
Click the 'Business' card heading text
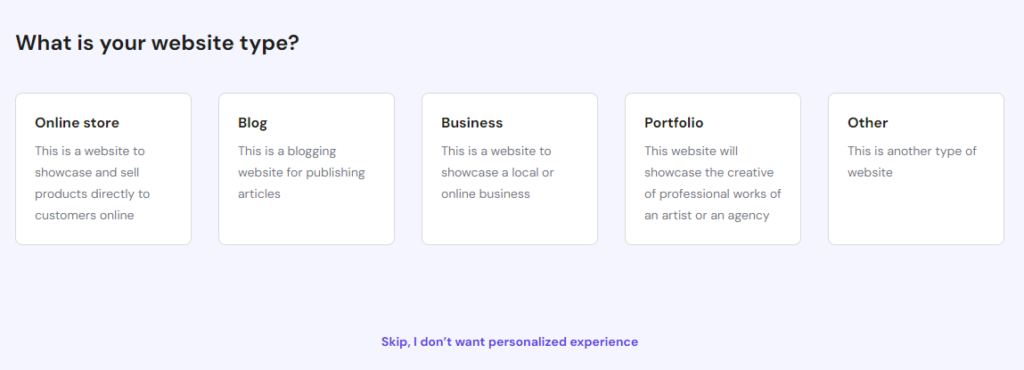[x=472, y=123]
